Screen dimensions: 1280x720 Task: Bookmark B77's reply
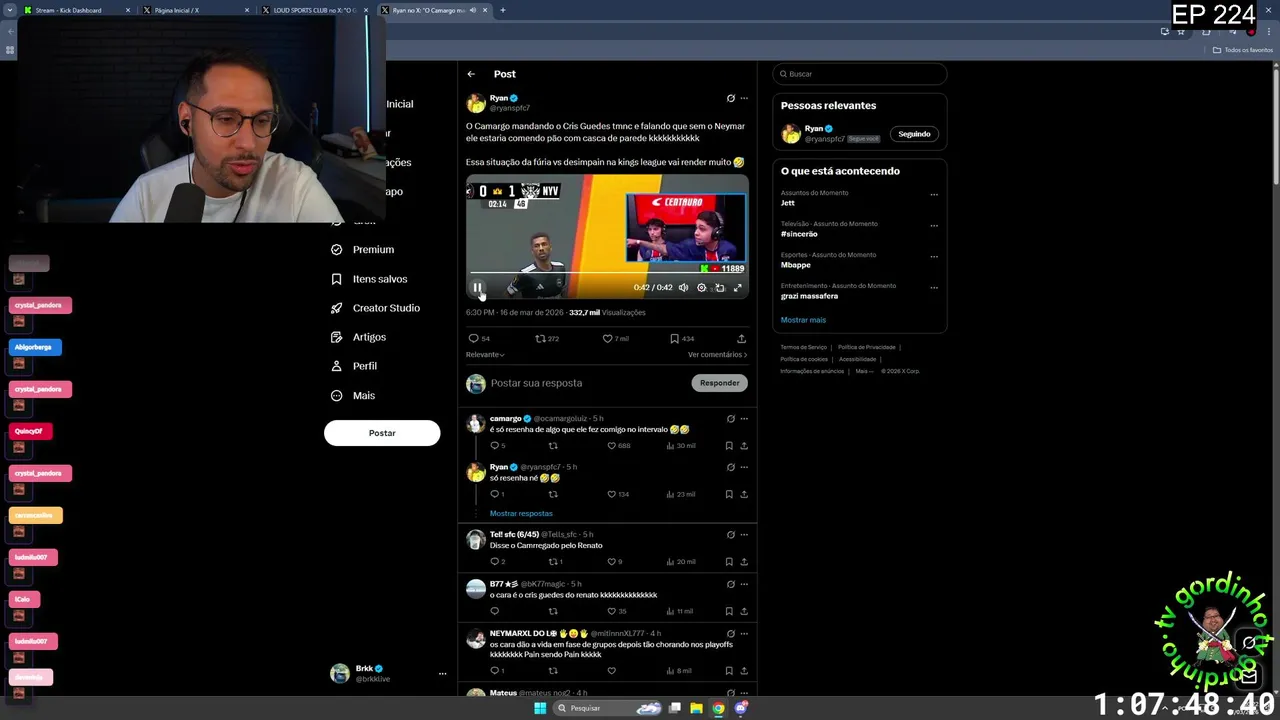(729, 611)
